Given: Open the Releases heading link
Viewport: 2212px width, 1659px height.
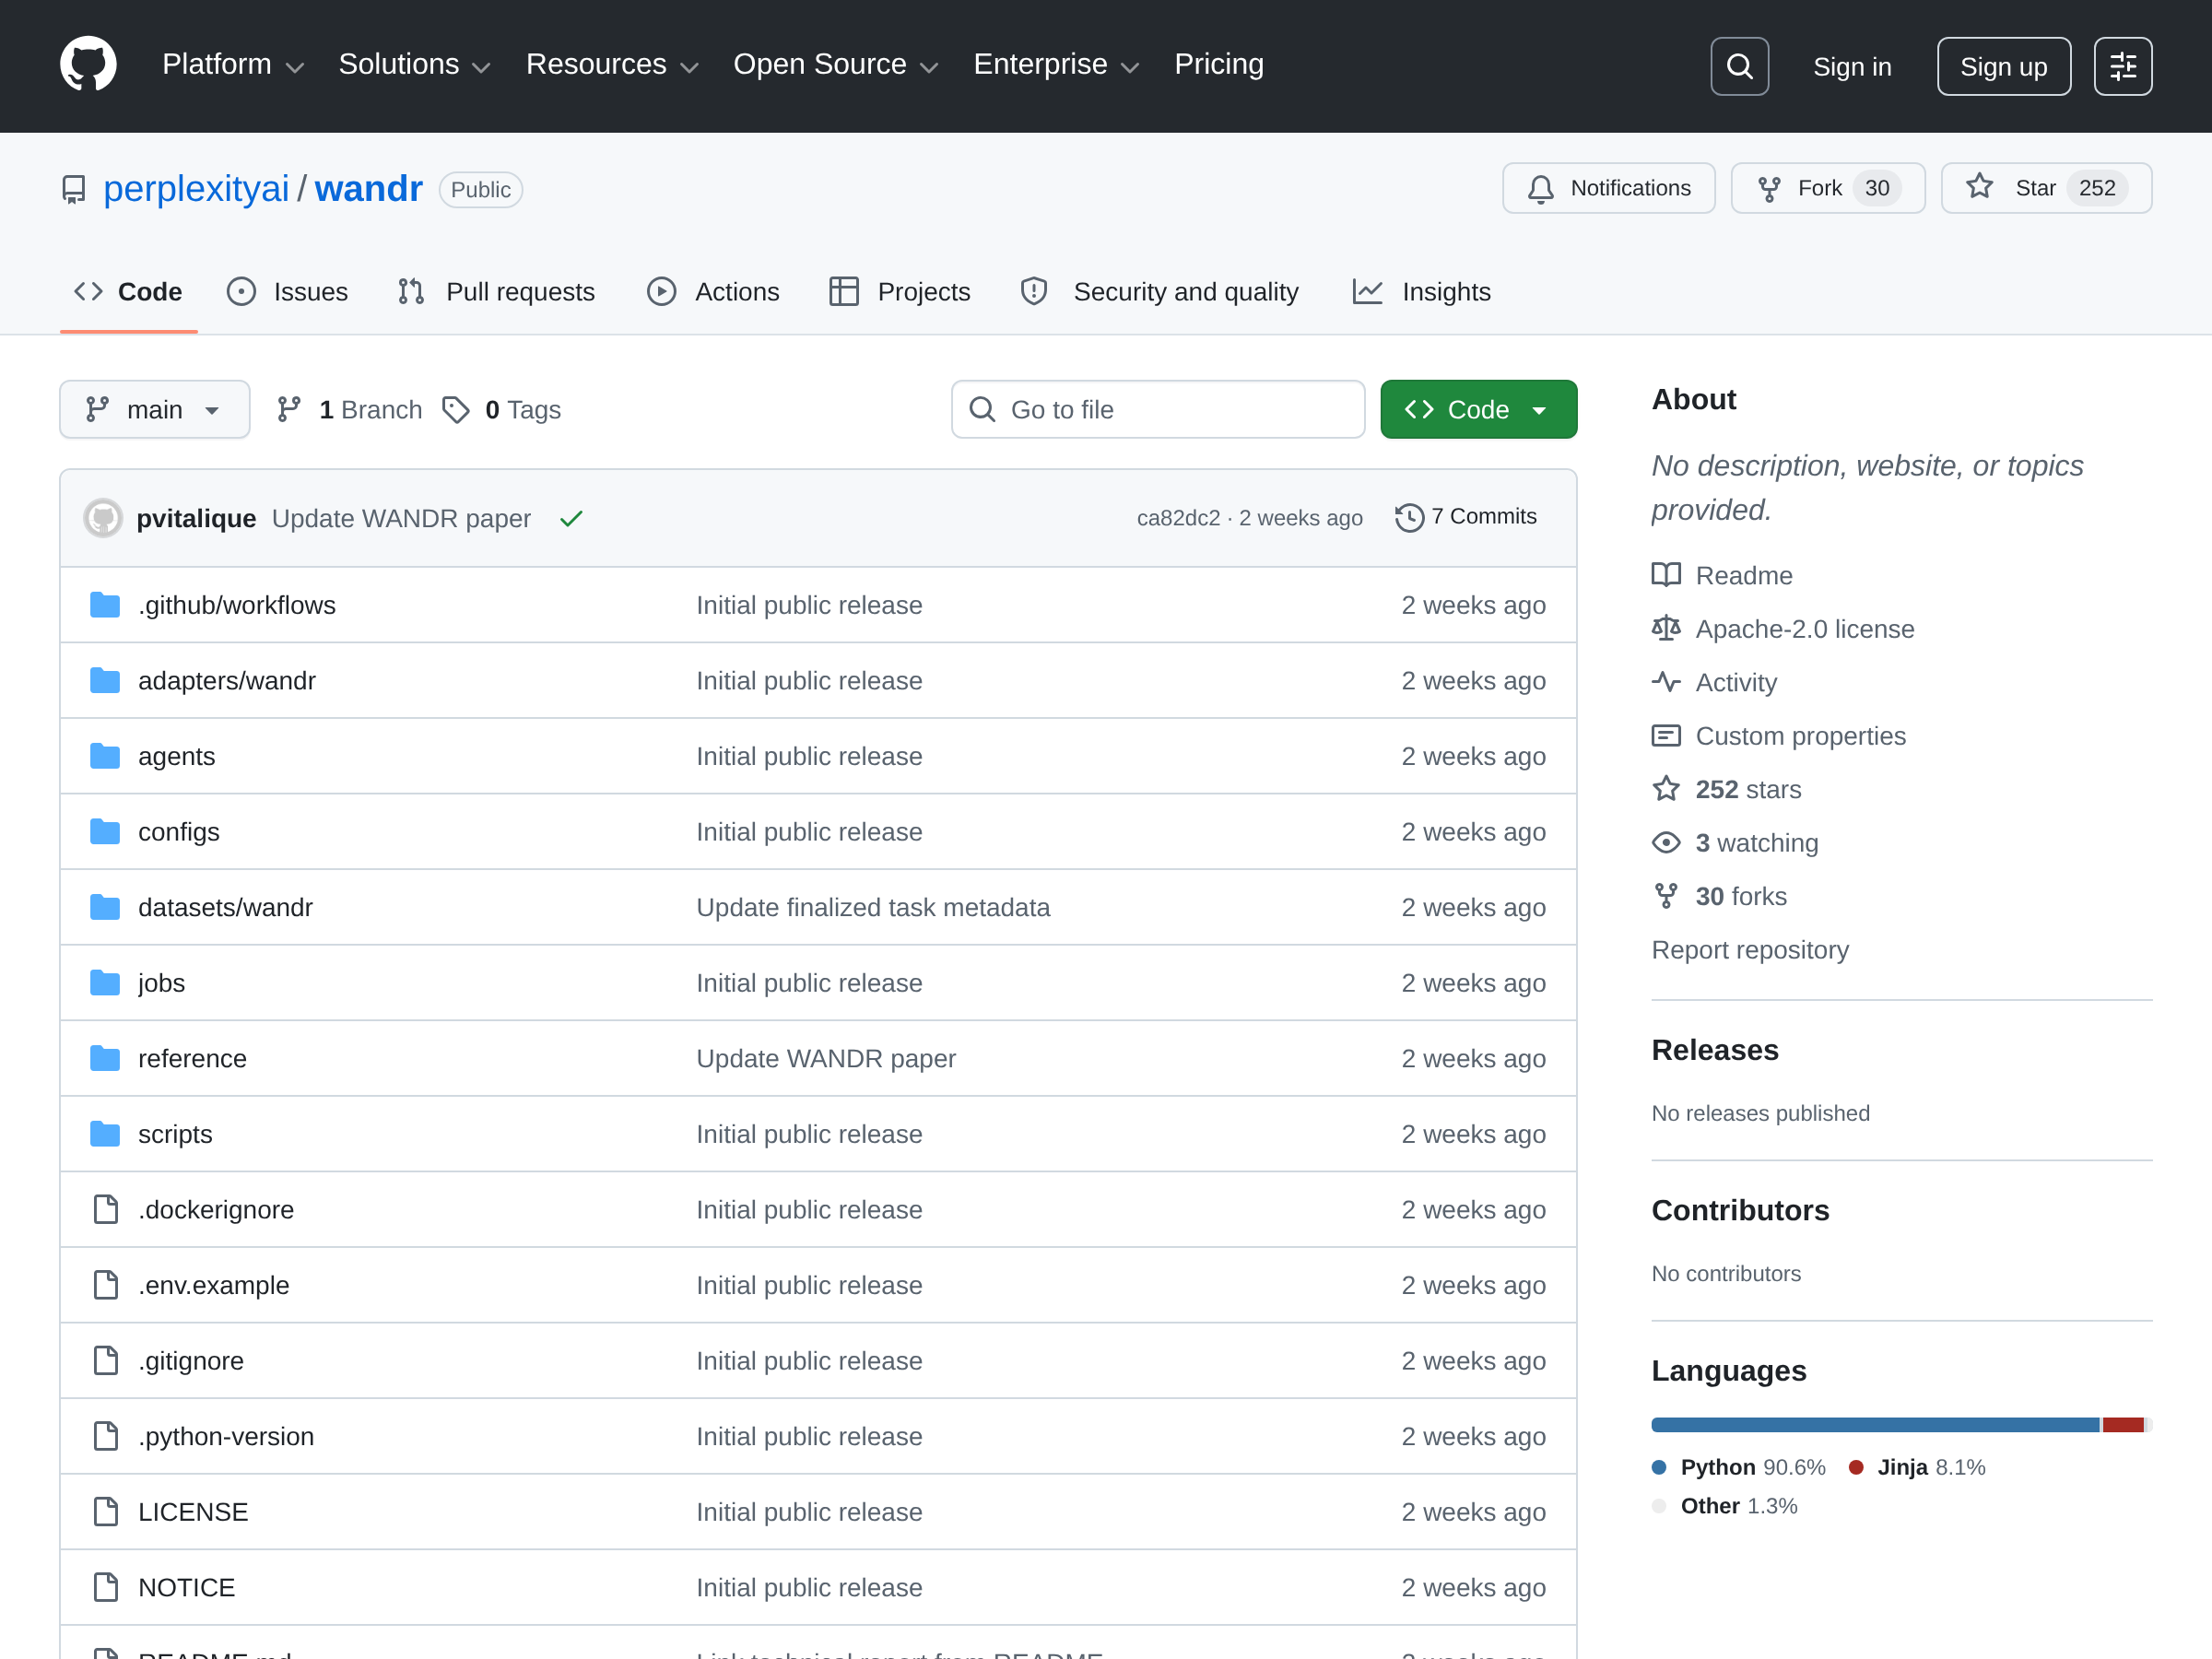Looking at the screenshot, I should (x=1715, y=1050).
